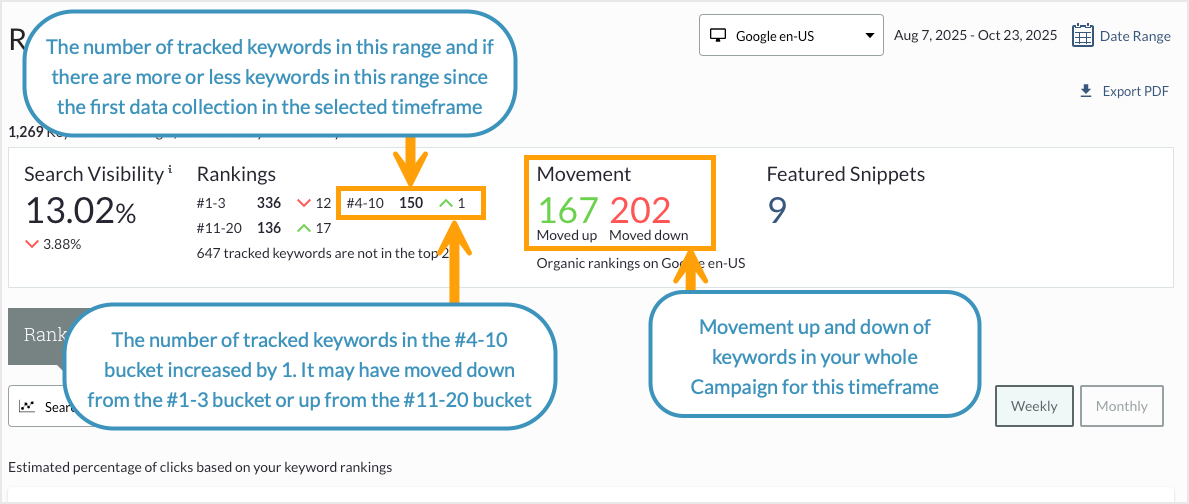Click the red 202 Moved down number
Viewport: 1189px width, 504px height.
[x=640, y=210]
